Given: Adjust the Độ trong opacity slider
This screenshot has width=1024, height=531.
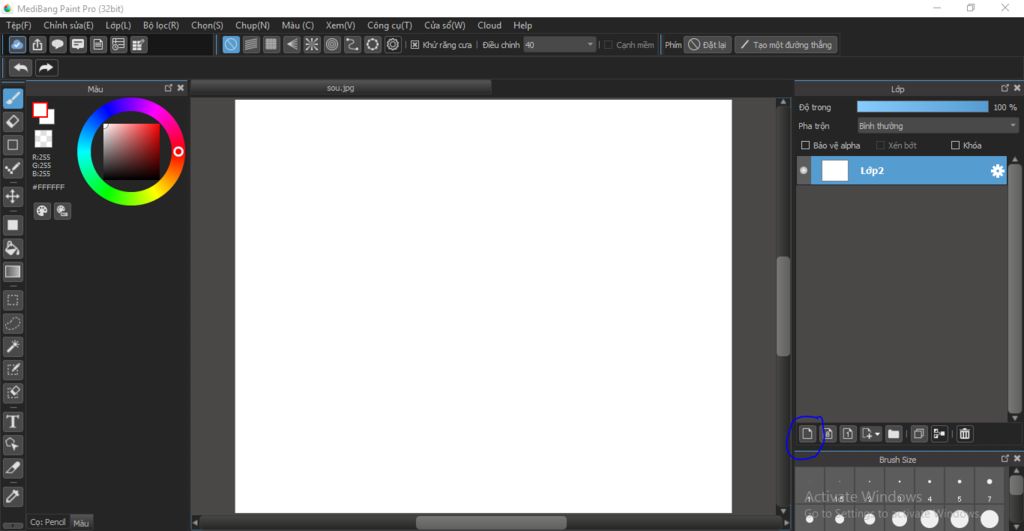Looking at the screenshot, I should click(x=922, y=107).
